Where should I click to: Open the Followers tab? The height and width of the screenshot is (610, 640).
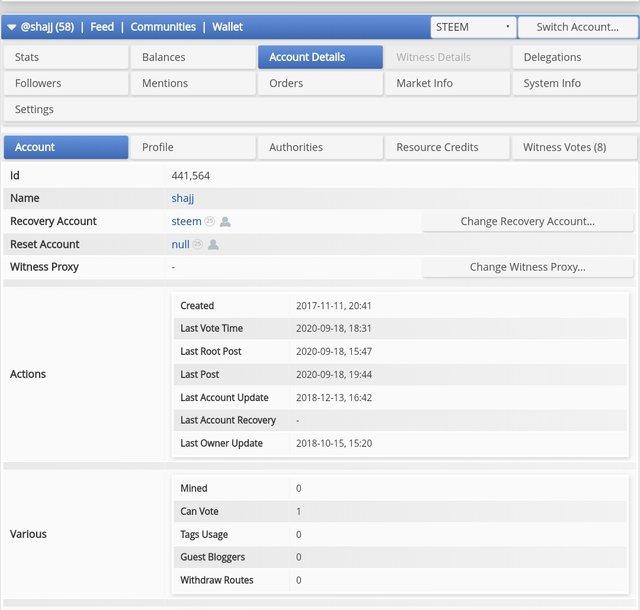[x=66, y=83]
